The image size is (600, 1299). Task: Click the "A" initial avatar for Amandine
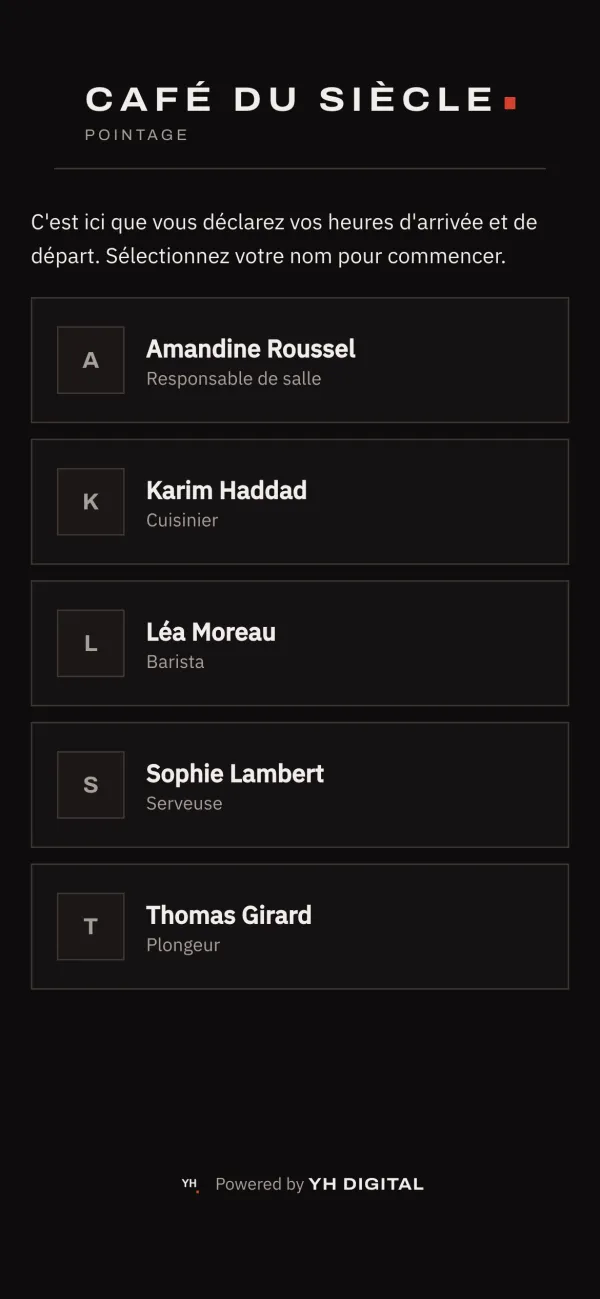coord(90,360)
